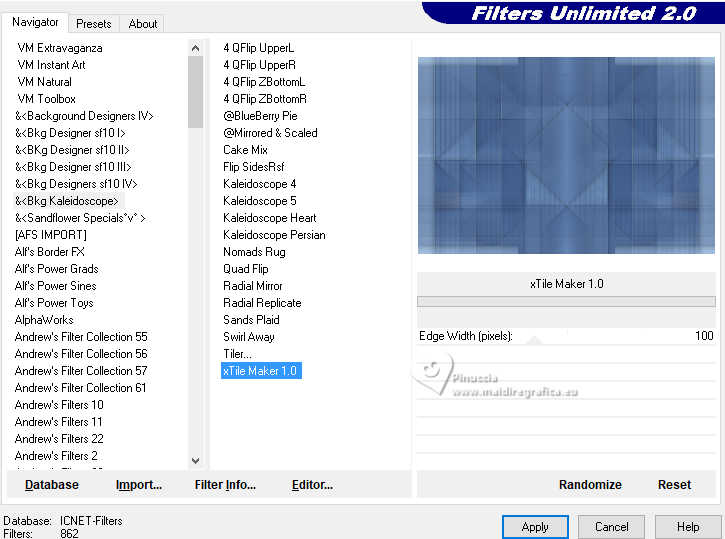This screenshot has width=725, height=539.
Task: Select AlphaWorks category
Action: click(x=44, y=320)
